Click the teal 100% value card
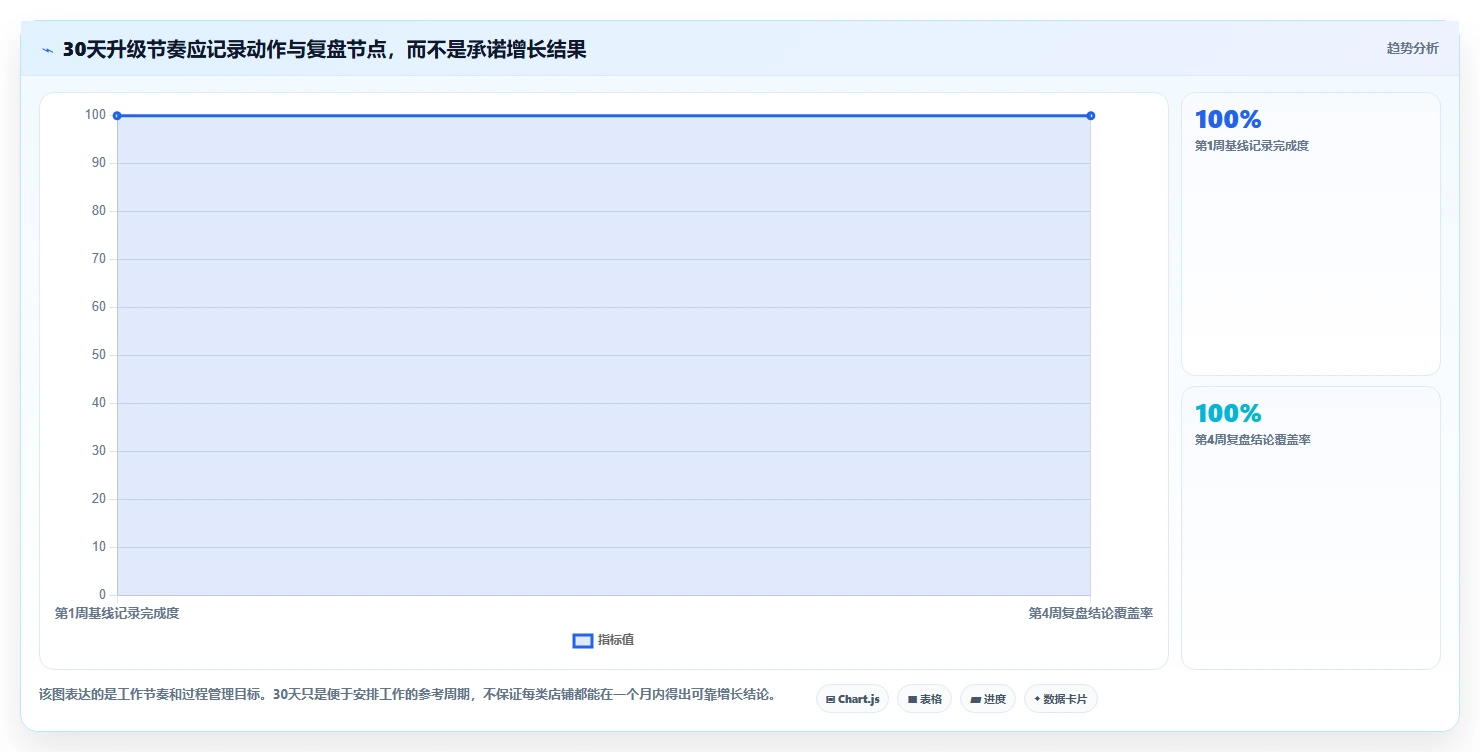 point(1310,528)
